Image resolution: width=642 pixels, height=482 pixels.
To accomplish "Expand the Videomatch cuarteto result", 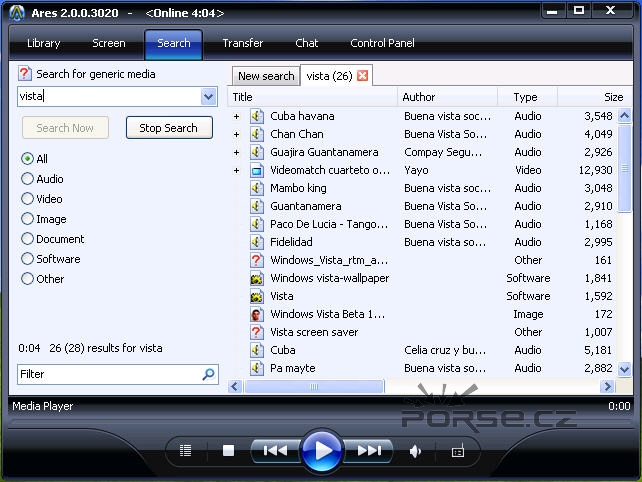I will pyautogui.click(x=237, y=170).
